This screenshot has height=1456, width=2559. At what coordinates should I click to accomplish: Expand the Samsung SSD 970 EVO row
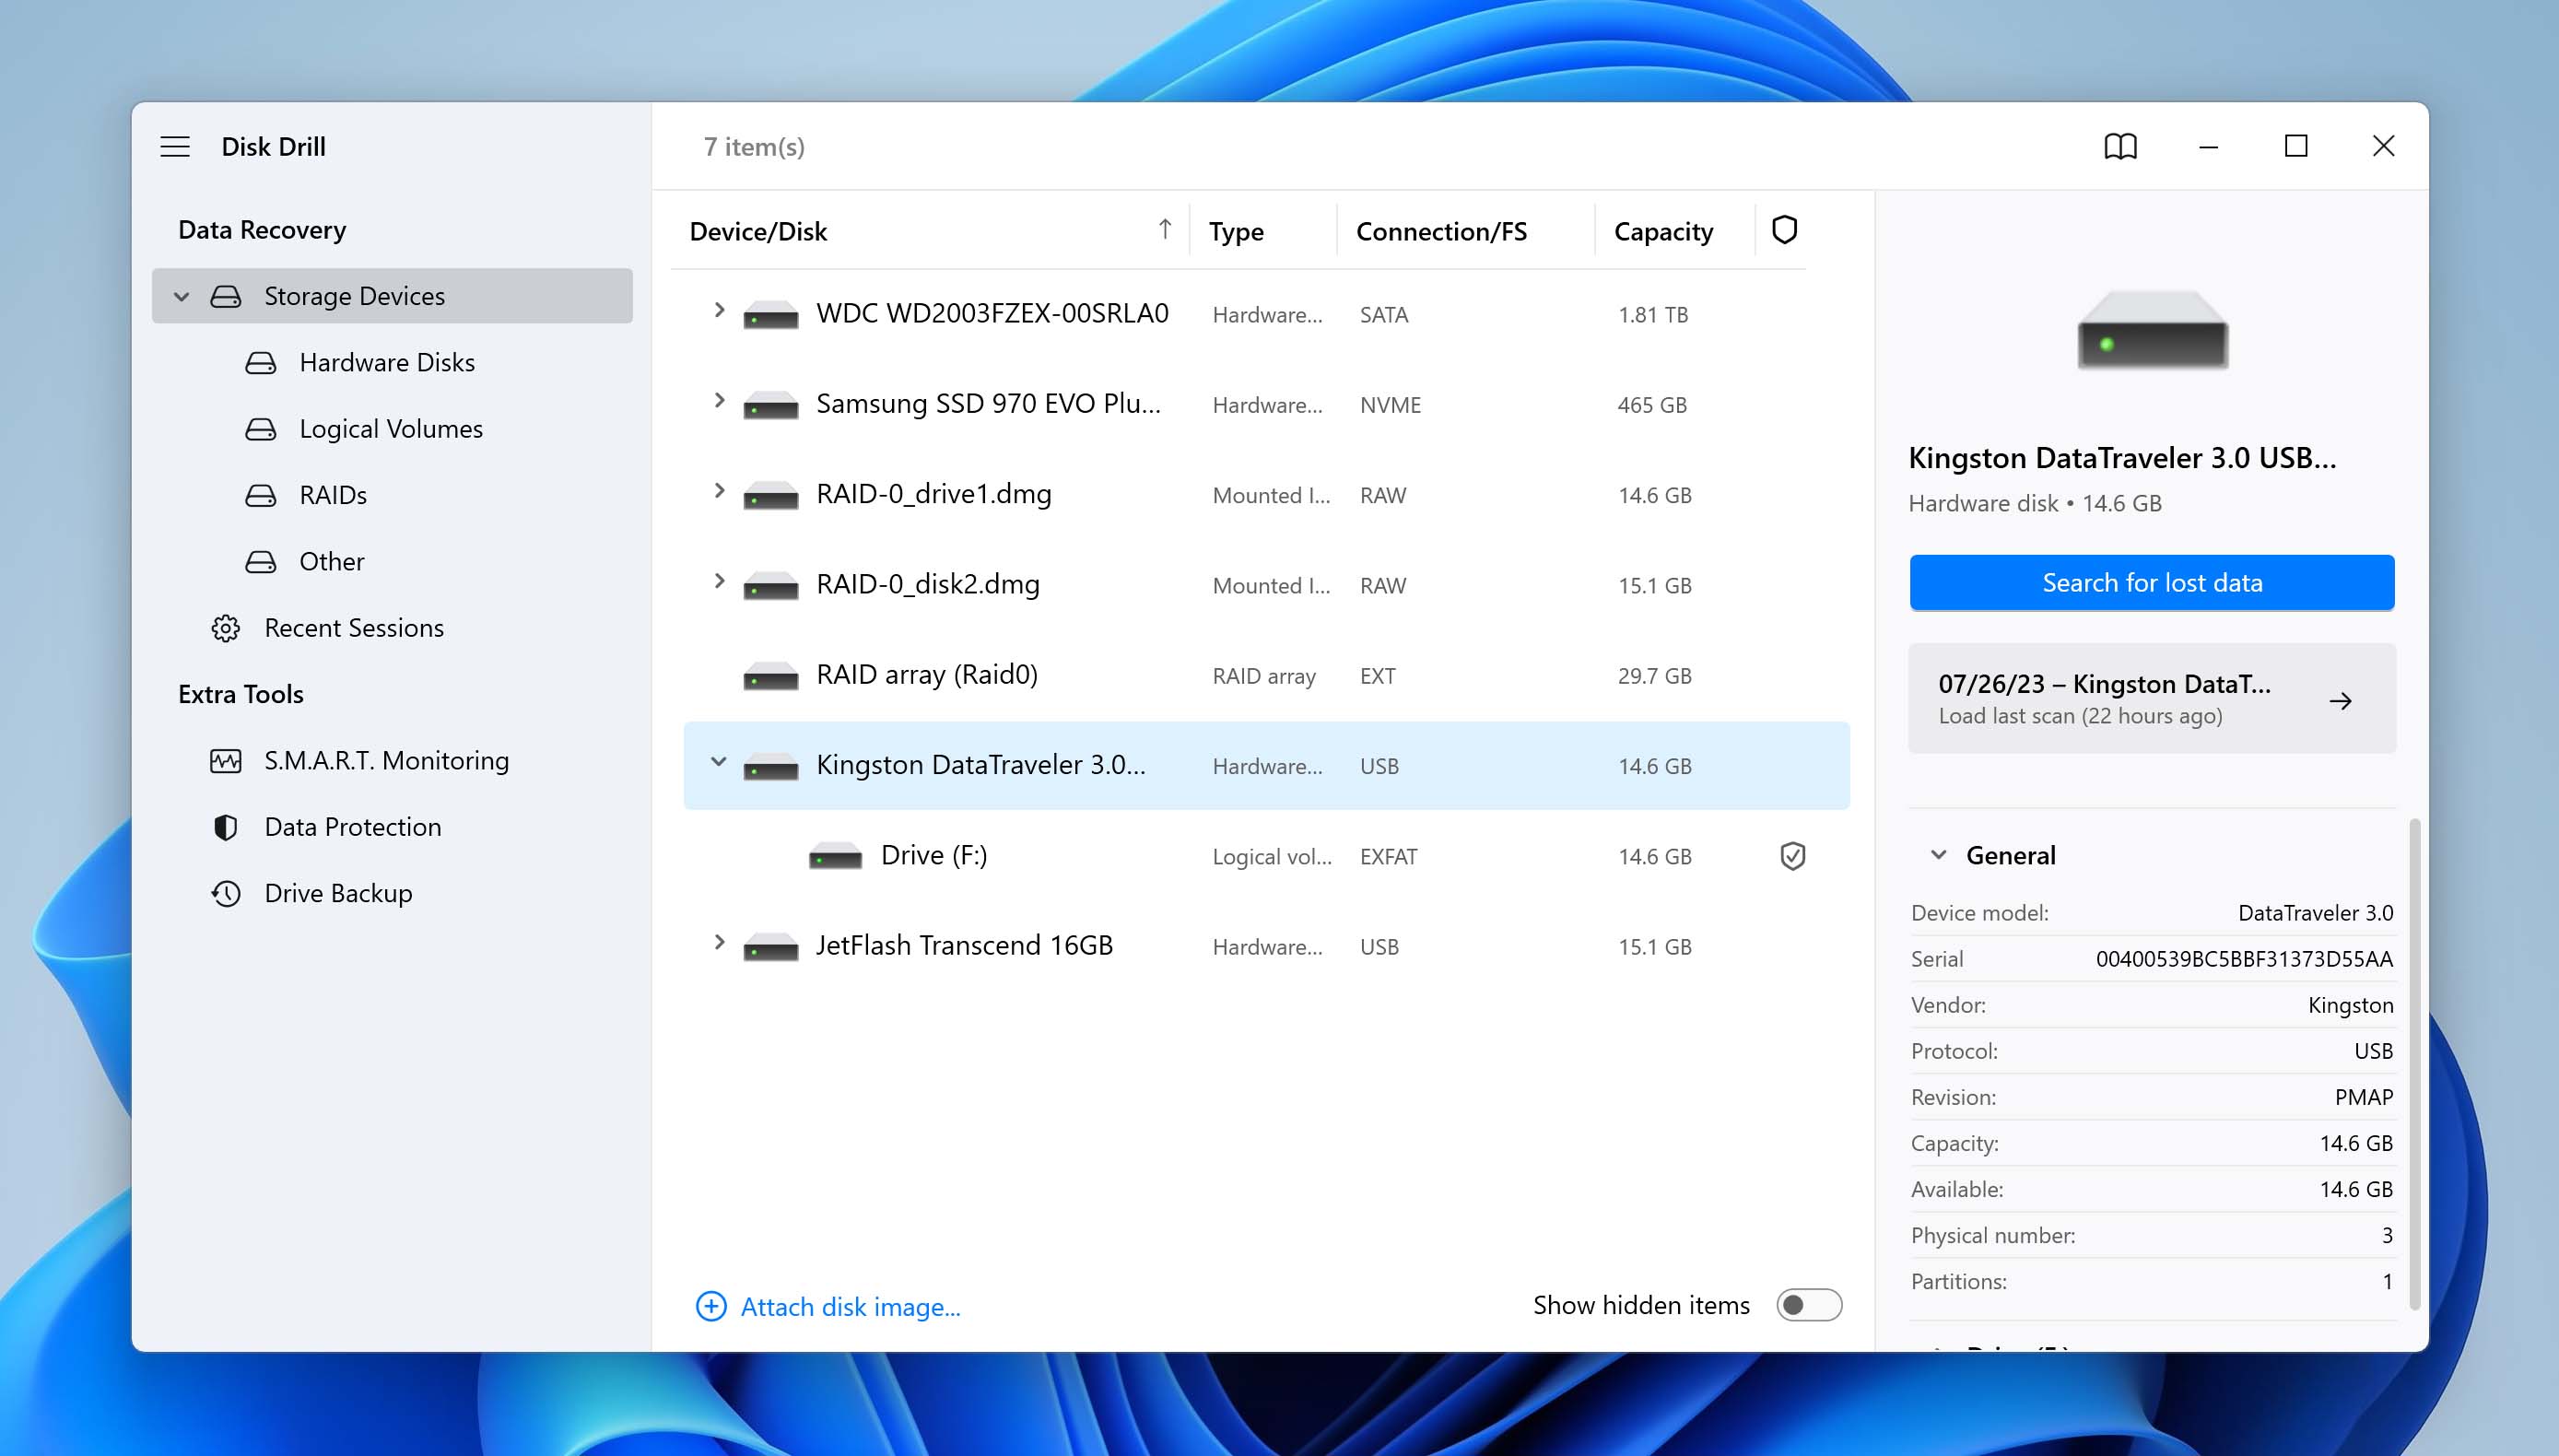(x=718, y=400)
